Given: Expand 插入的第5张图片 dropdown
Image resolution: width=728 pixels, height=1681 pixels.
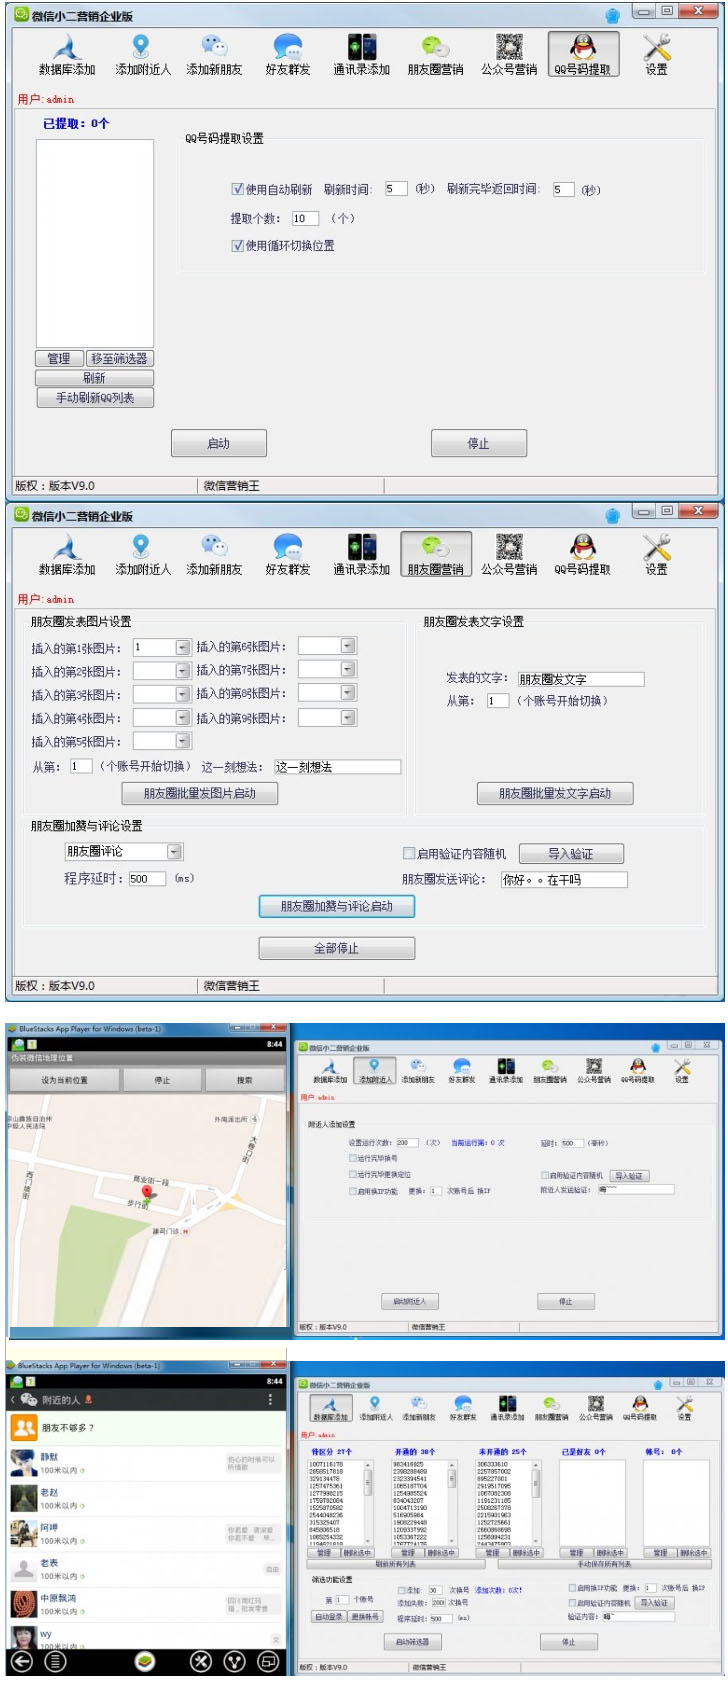Looking at the screenshot, I should [x=182, y=740].
